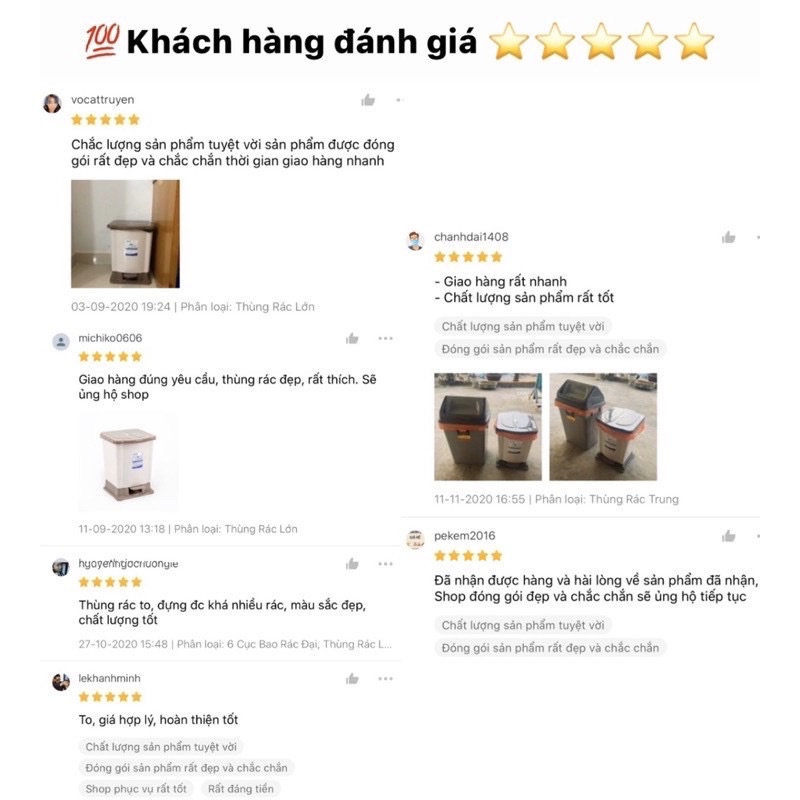Open three-dot menu on lekhanhminh review
This screenshot has height=800, width=800.
[x=385, y=679]
